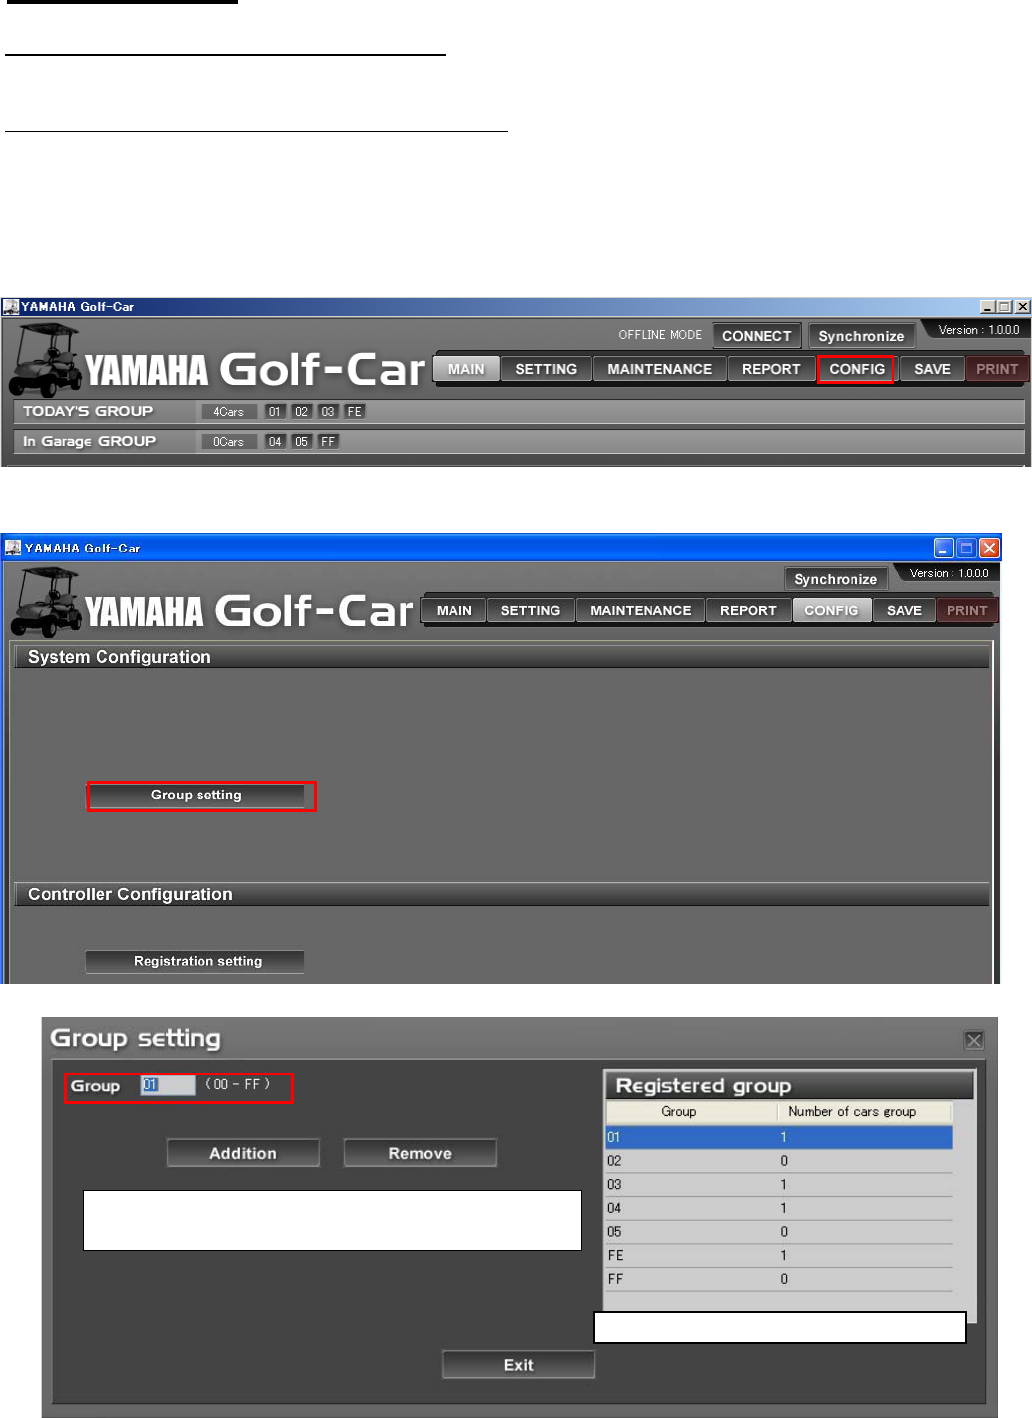Click title bar icon of top window
1032x1418 pixels.
pyautogui.click(x=11, y=307)
